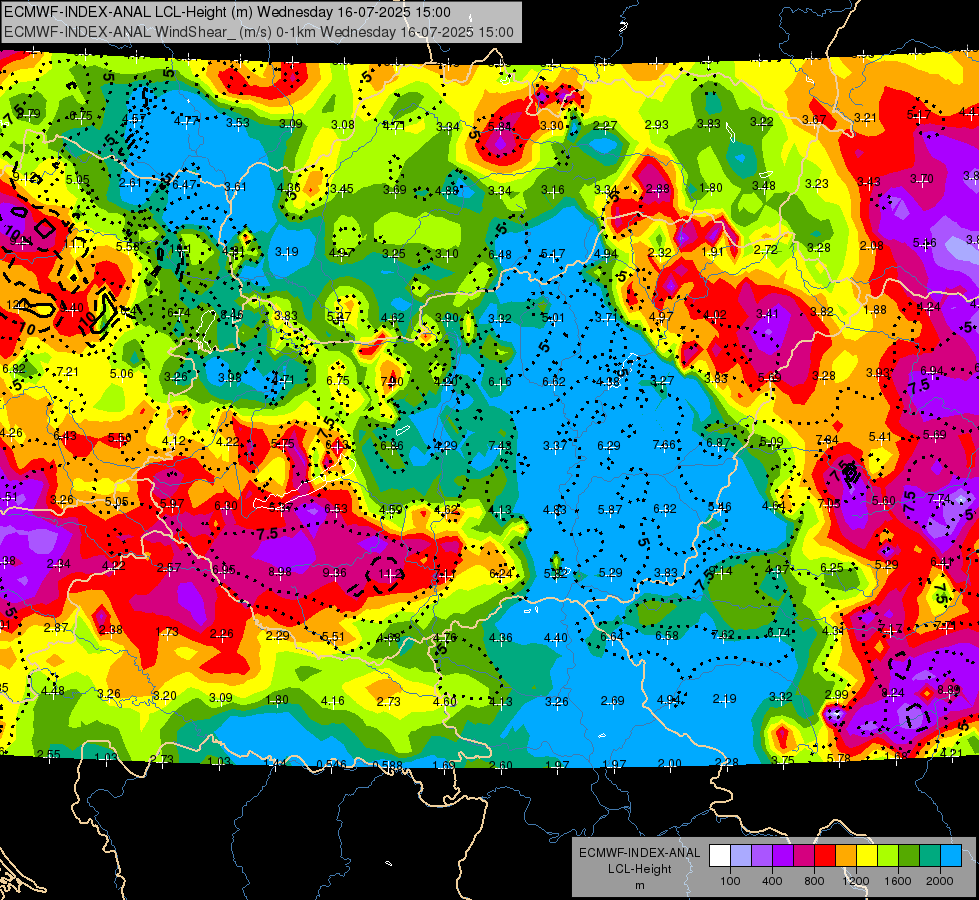The height and width of the screenshot is (900, 979).
Task: Click the 0.588 value at bottom edge
Action: [388, 765]
